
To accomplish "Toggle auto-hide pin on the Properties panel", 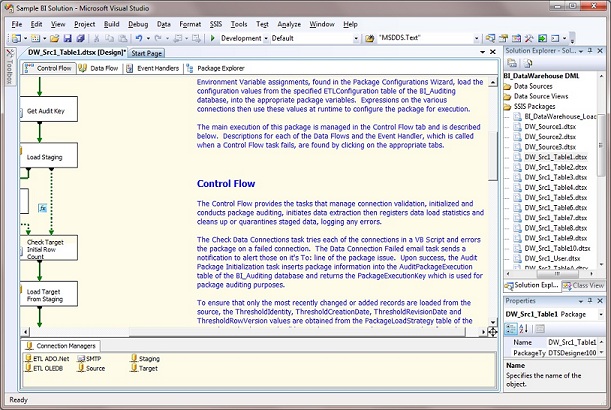I will pos(590,300).
